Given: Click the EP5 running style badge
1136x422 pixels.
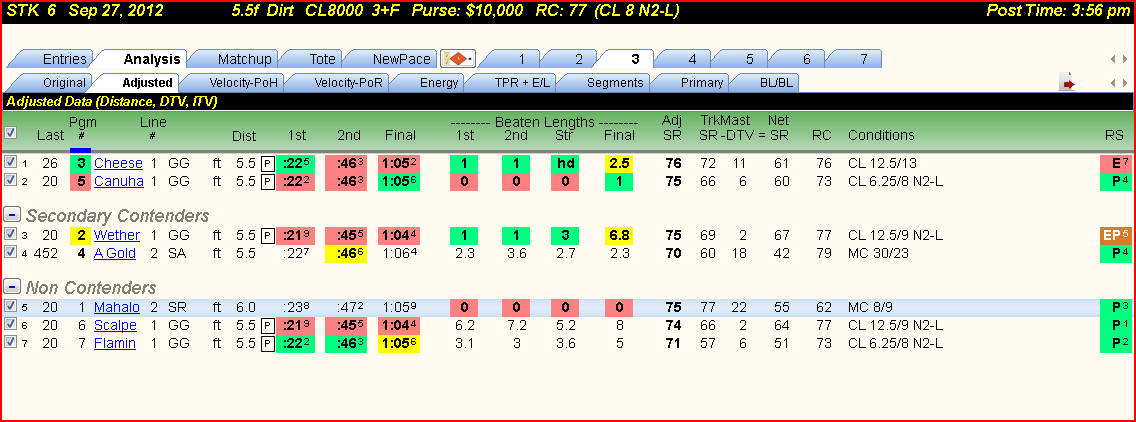Looking at the screenshot, I should pos(1116,235).
